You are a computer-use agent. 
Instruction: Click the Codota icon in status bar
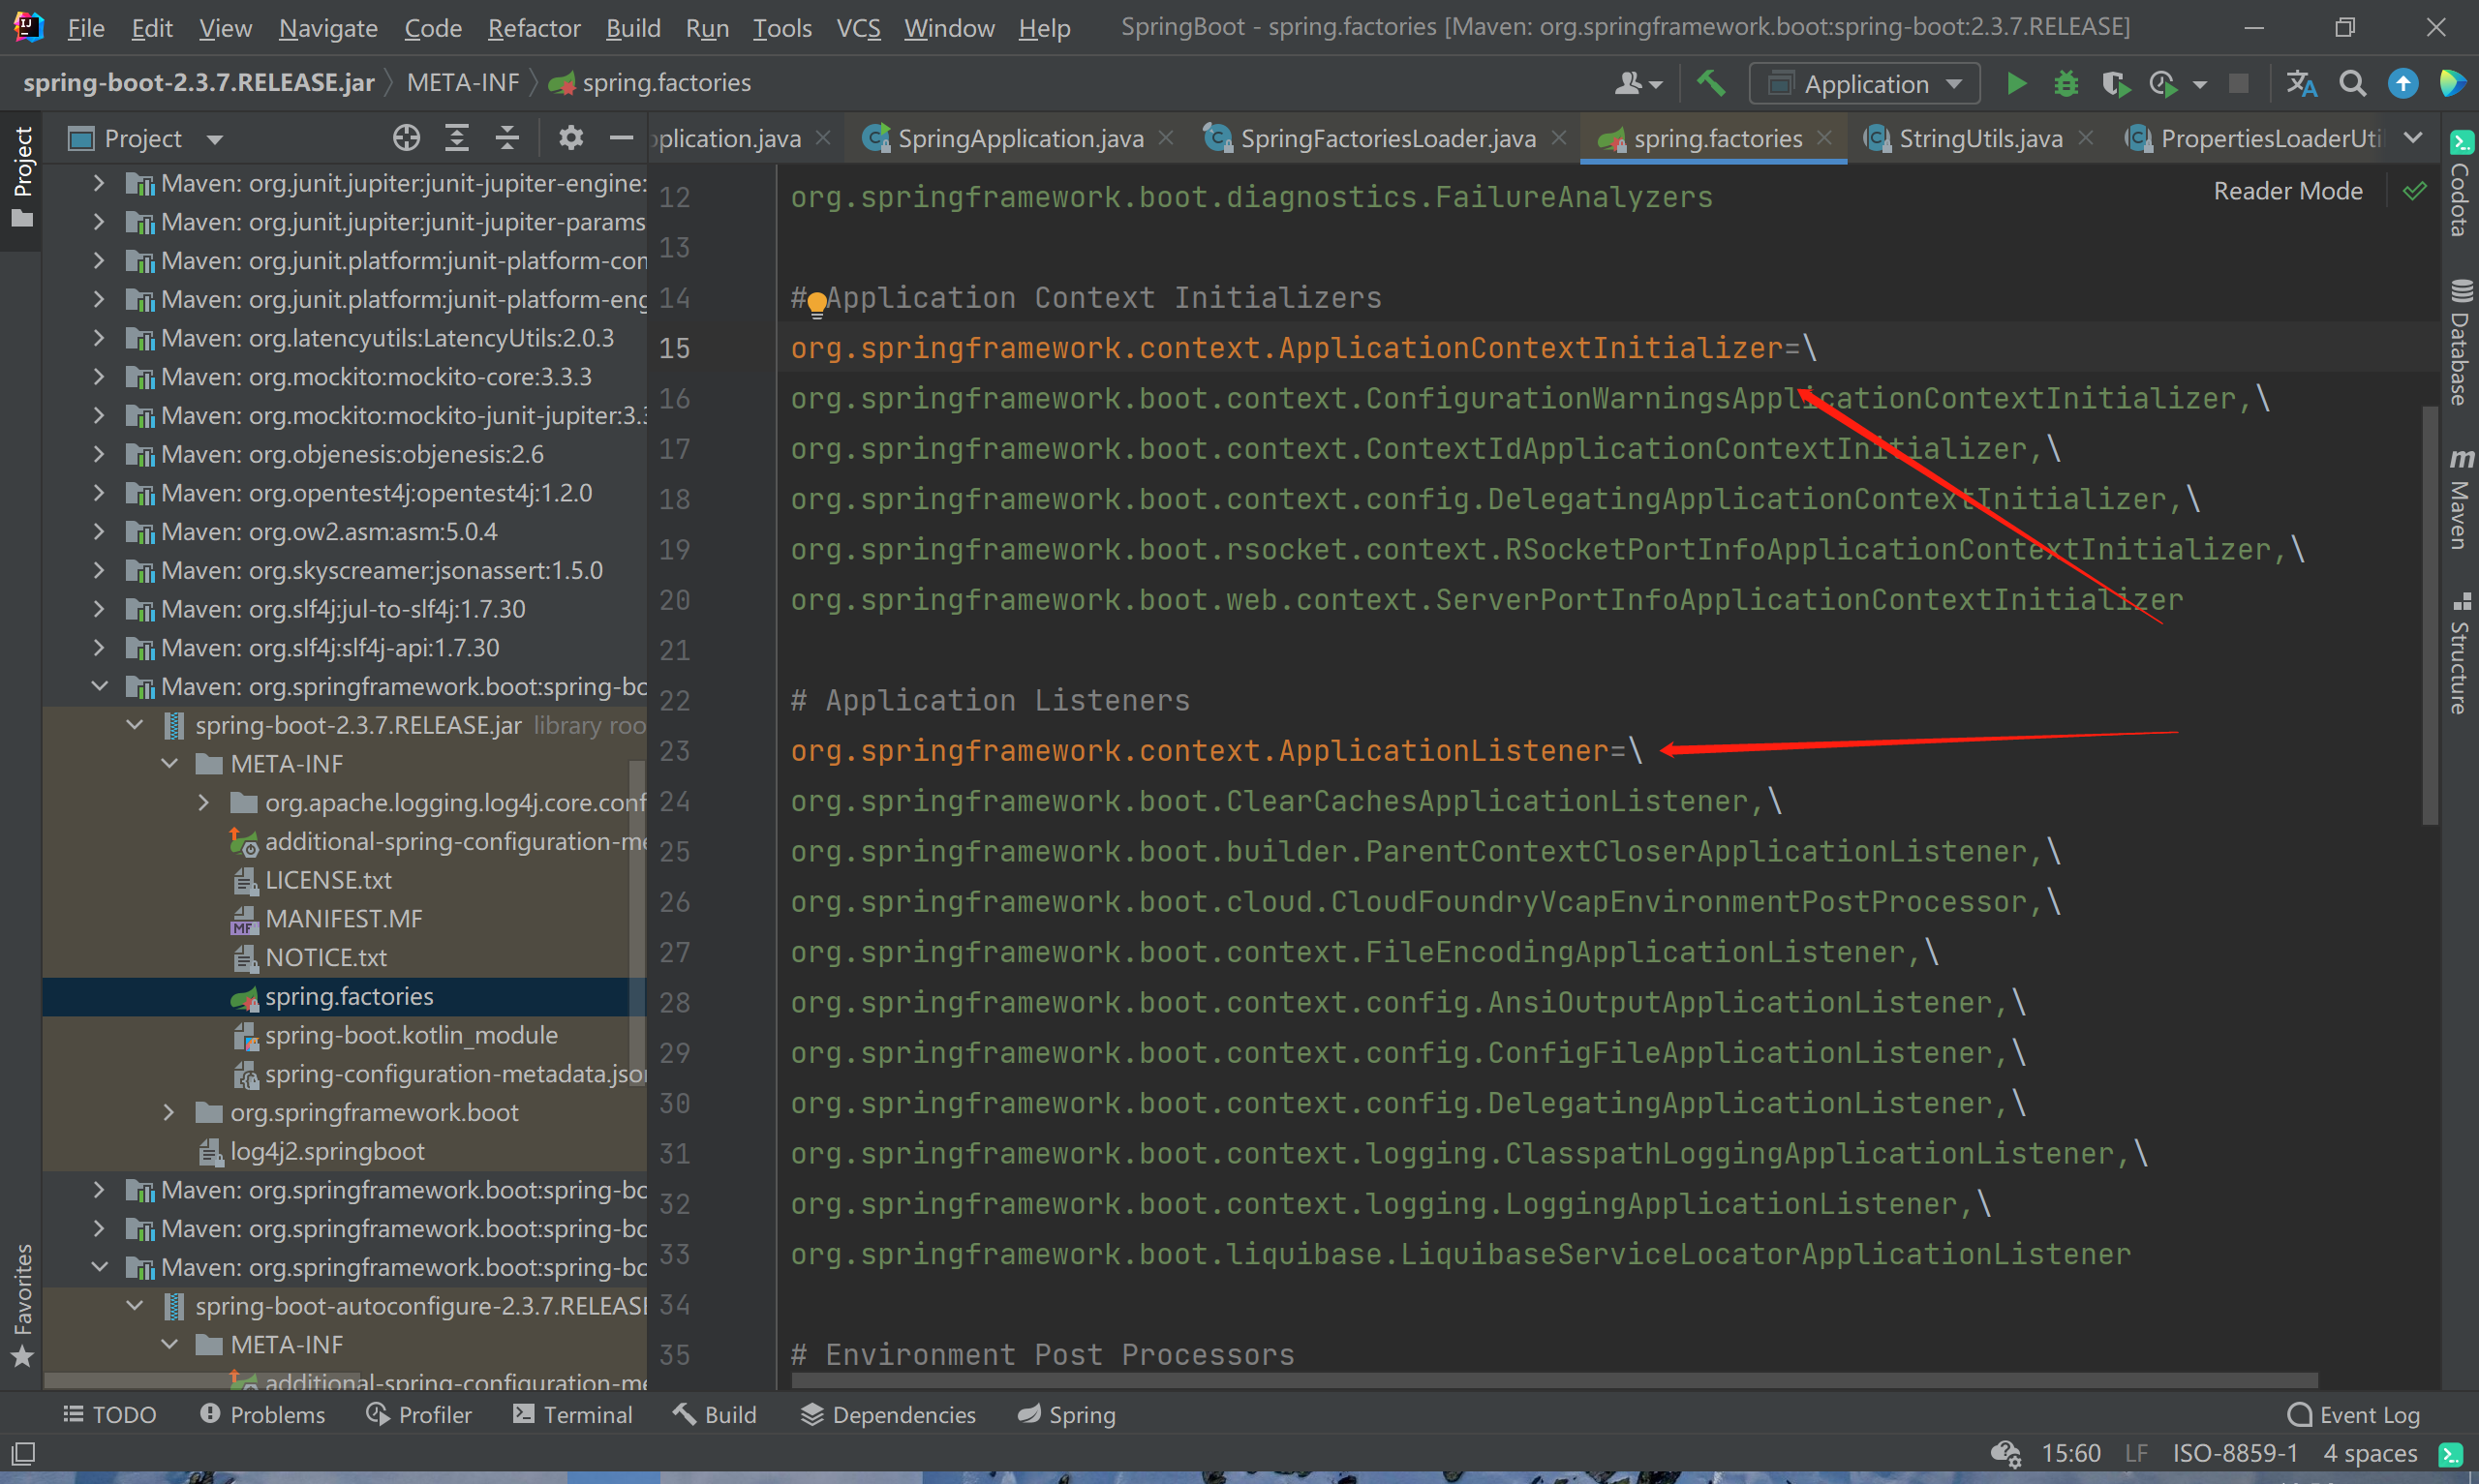coord(2450,1453)
